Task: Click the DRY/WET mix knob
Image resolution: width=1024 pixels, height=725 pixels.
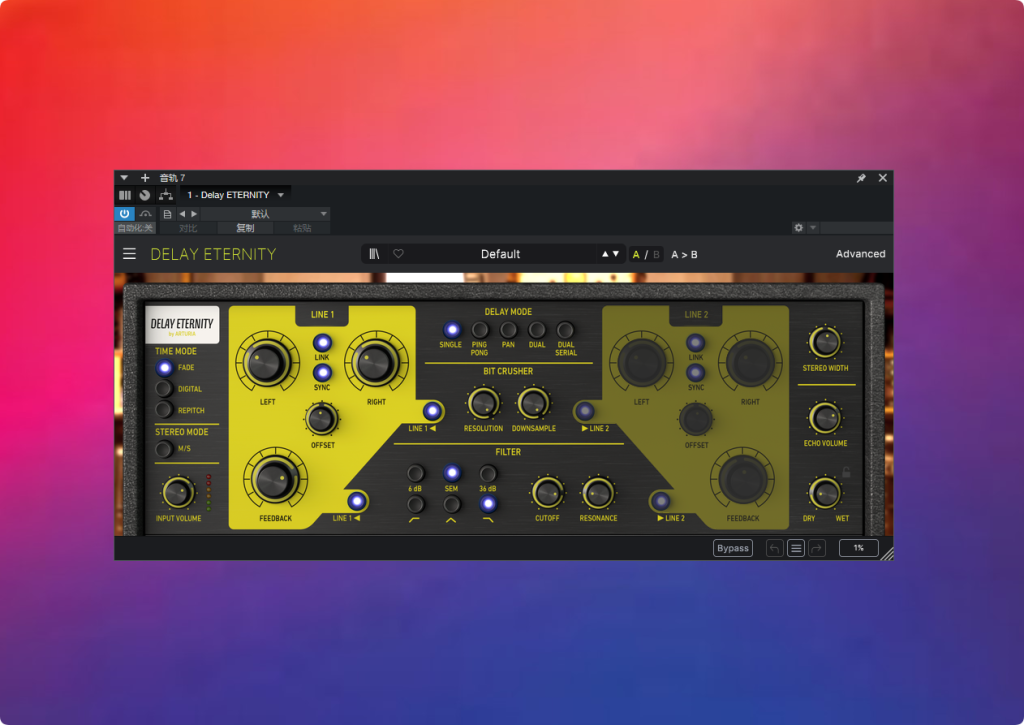Action: tap(825, 493)
